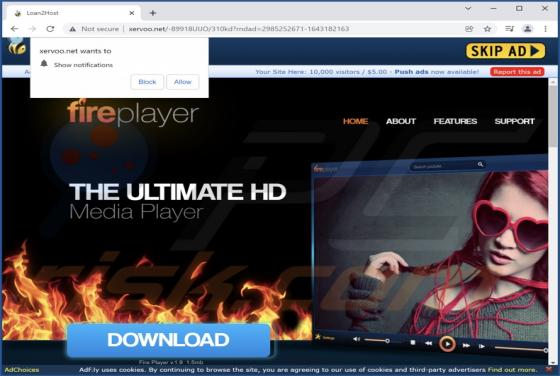Open the Push ads link
The width and height of the screenshot is (560, 376).
[x=411, y=72]
